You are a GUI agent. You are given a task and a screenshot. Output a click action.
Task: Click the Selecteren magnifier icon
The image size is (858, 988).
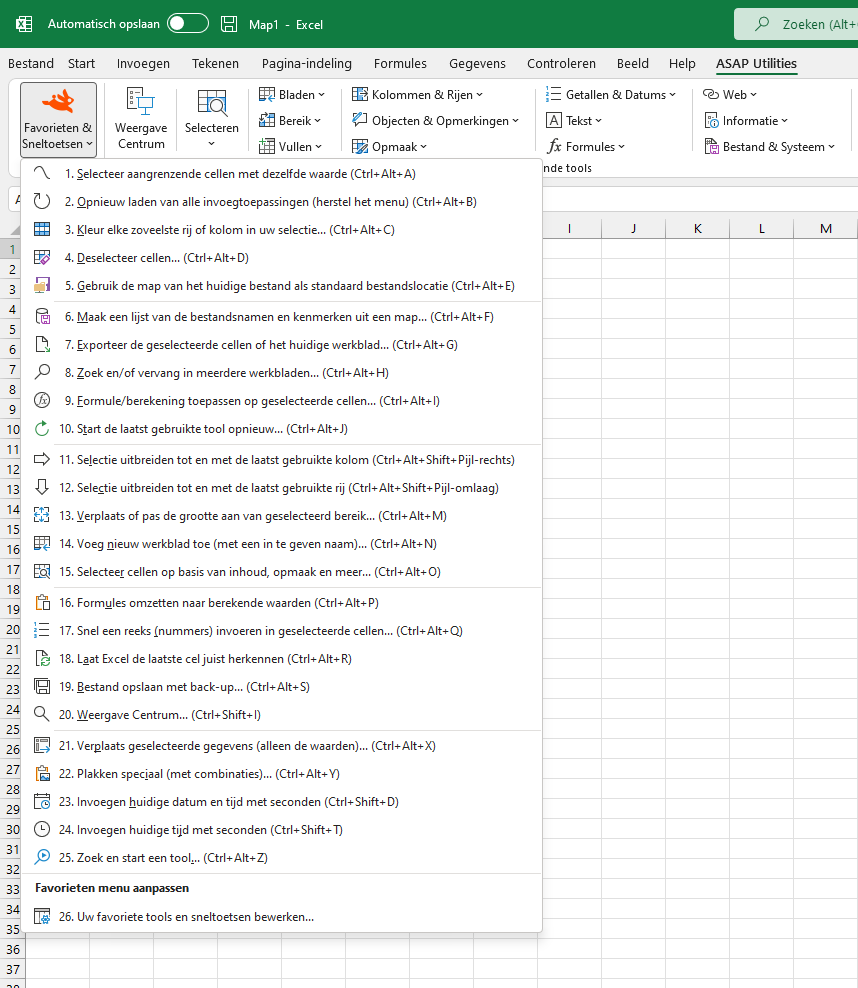(211, 102)
